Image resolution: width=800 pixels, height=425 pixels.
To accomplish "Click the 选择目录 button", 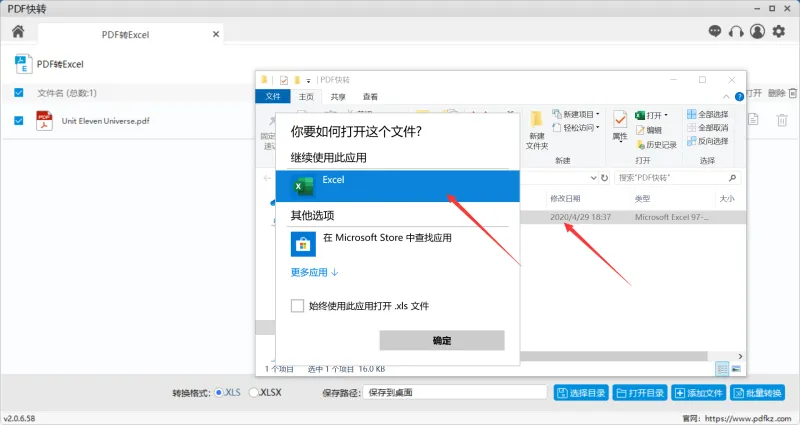I will tap(581, 393).
